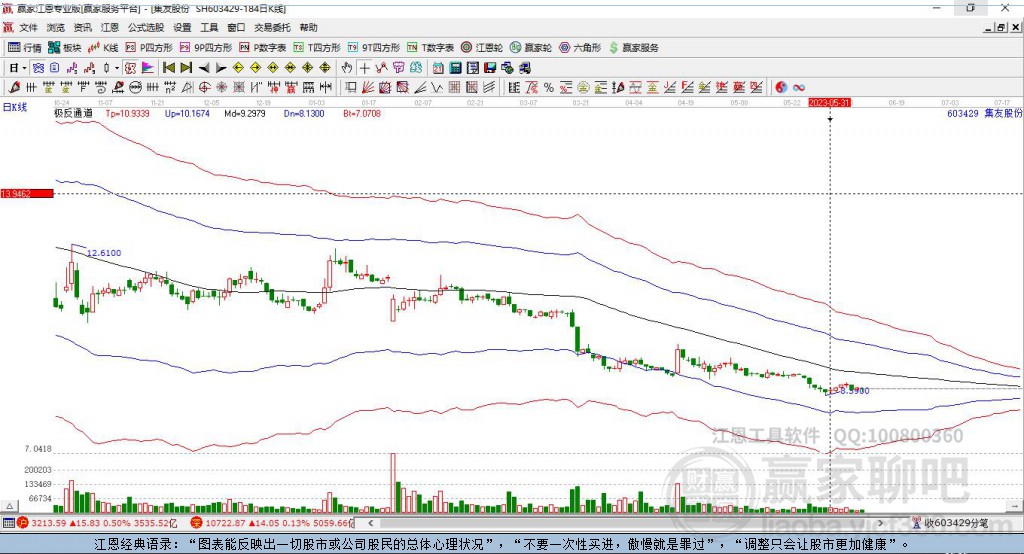Open the calculator icon
The height and width of the screenshot is (554, 1024).
455,68
